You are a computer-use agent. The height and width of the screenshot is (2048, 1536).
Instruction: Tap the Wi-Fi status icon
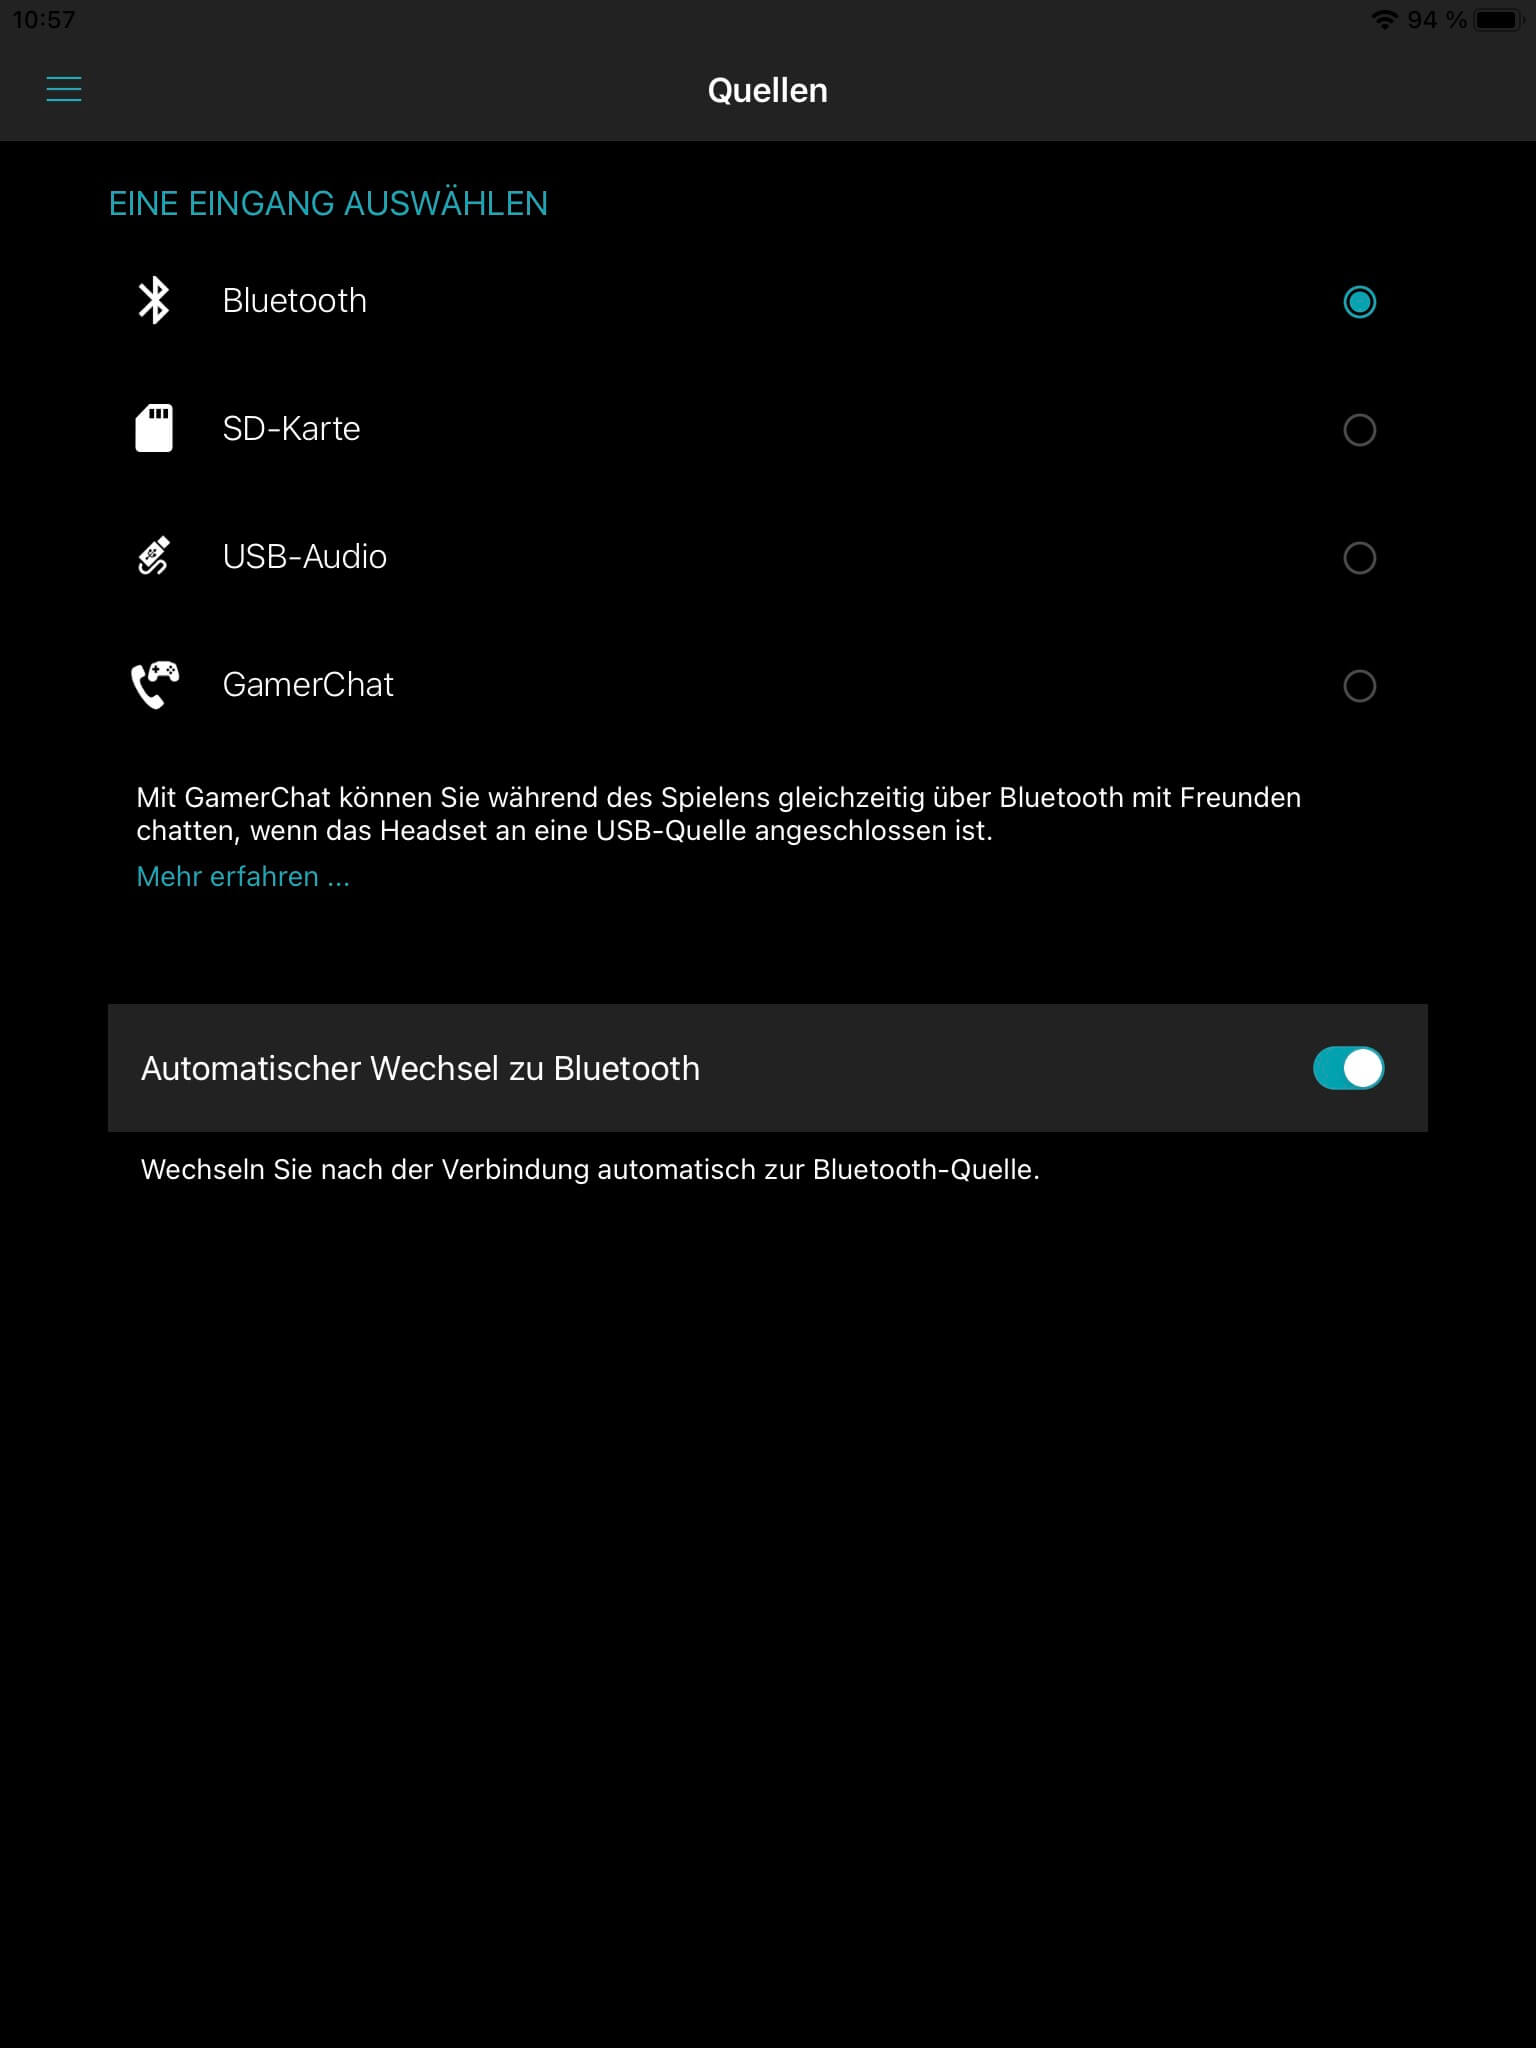[1384, 20]
